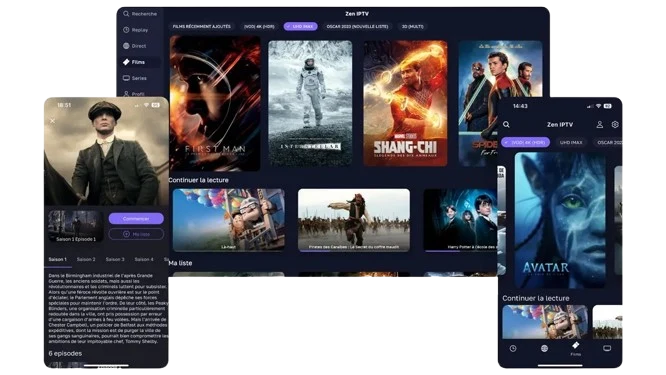Click the Wi-Fi status icon on right phone
Image resolution: width=666 pixels, height=375 pixels.
click(598, 106)
